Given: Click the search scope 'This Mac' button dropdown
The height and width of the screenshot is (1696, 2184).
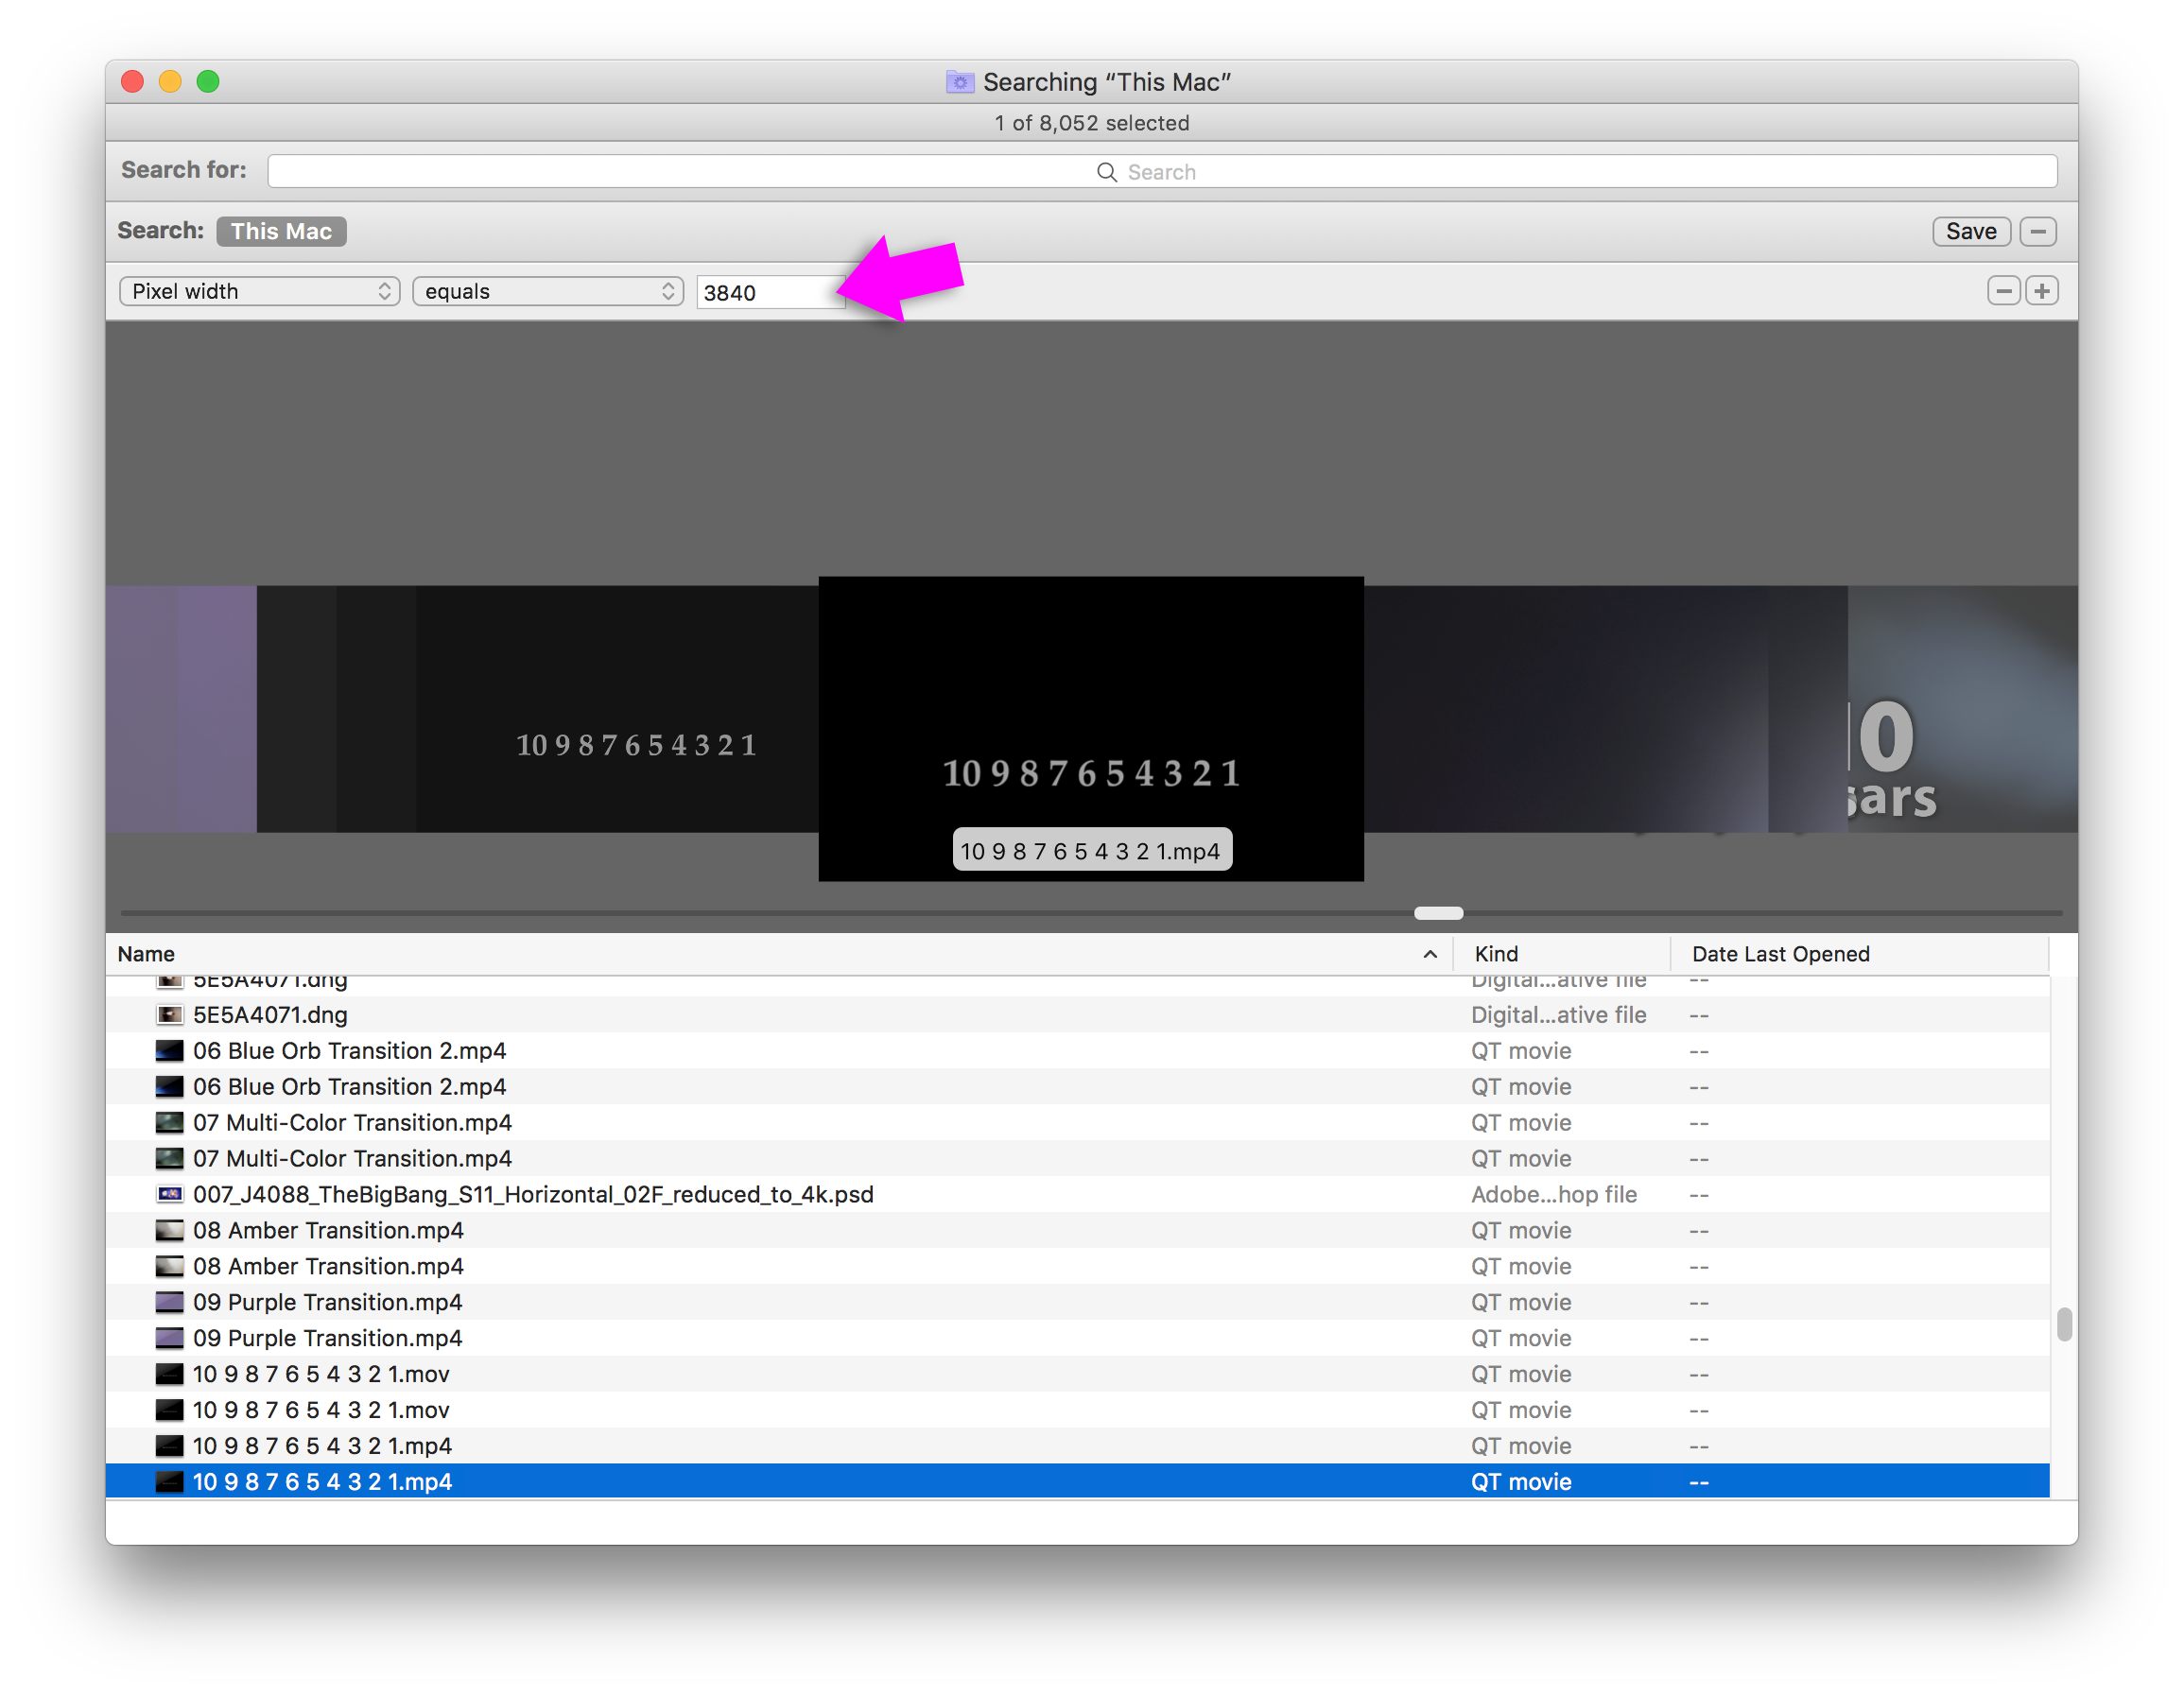Looking at the screenshot, I should (x=282, y=231).
